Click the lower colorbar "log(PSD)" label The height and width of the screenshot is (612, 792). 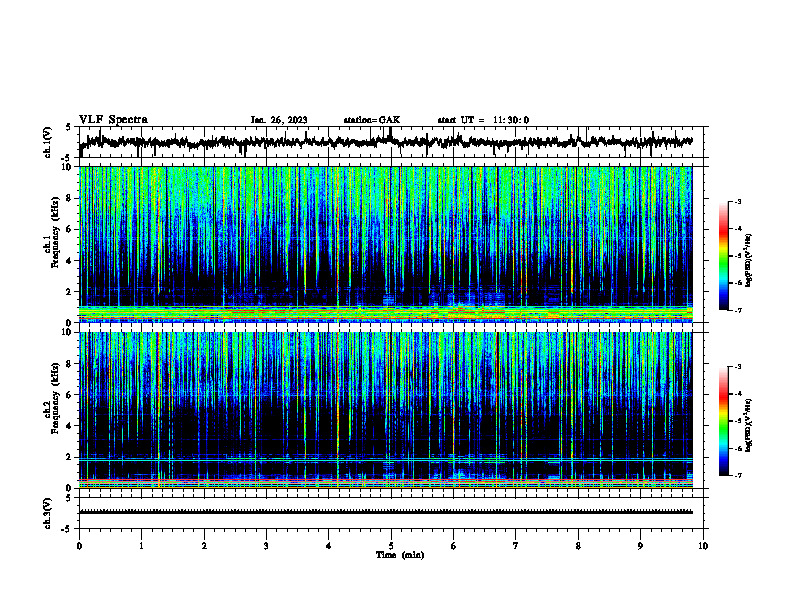tap(749, 425)
